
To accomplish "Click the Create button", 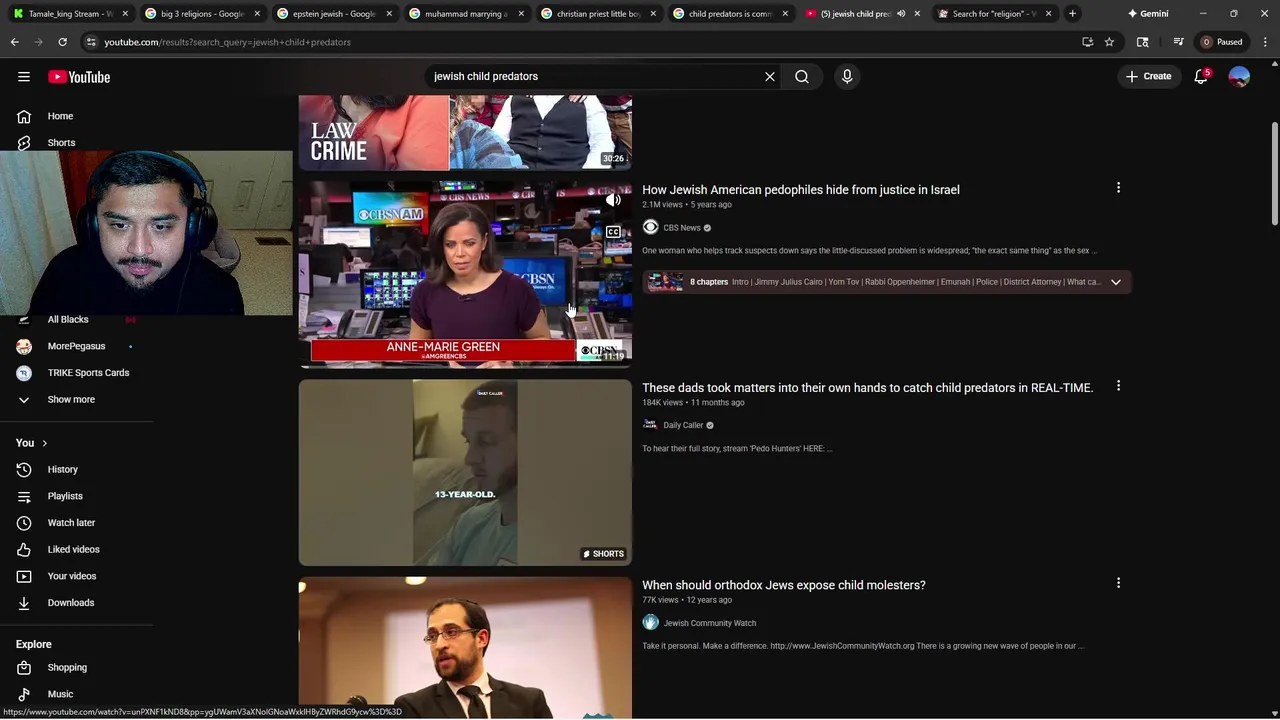I will (x=1148, y=76).
